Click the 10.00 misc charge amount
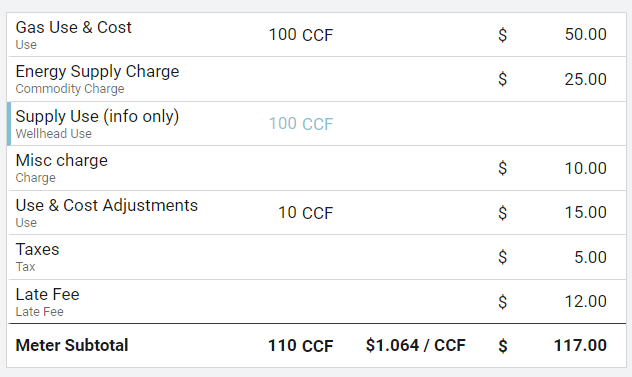Image resolution: width=632 pixels, height=377 pixels. [585, 168]
